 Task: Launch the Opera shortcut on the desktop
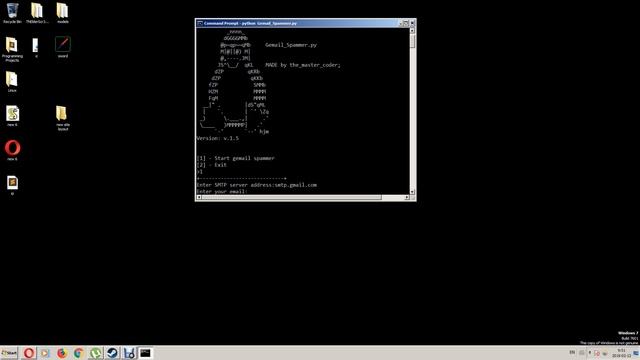tap(12, 150)
